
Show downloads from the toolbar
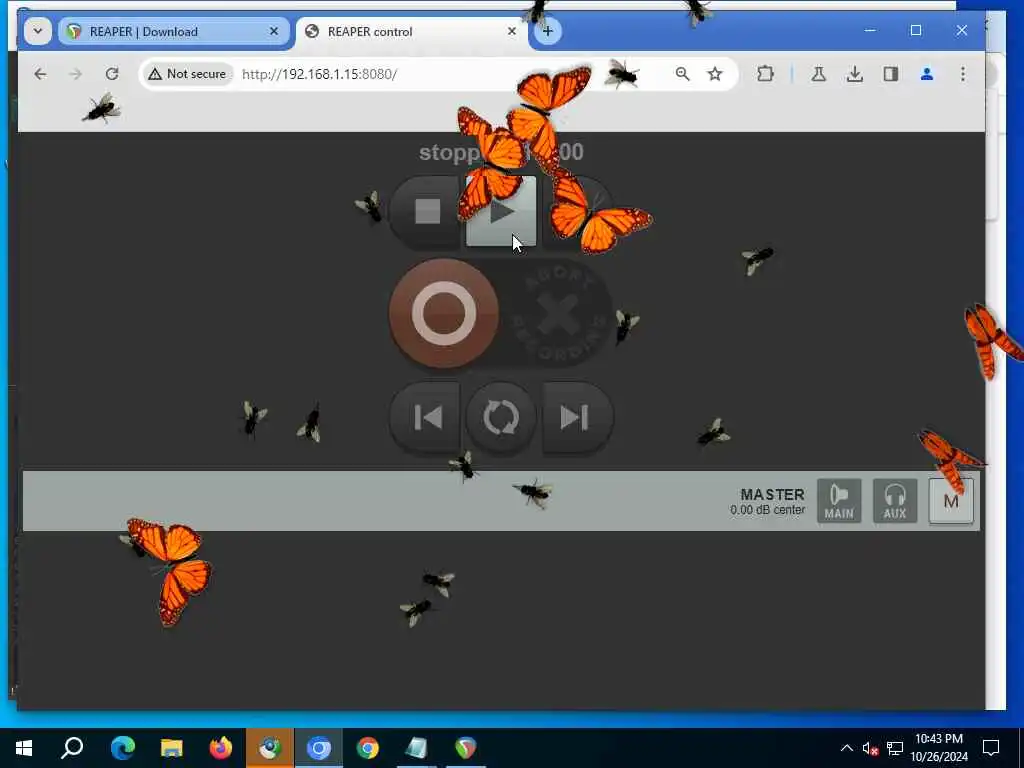[854, 74]
